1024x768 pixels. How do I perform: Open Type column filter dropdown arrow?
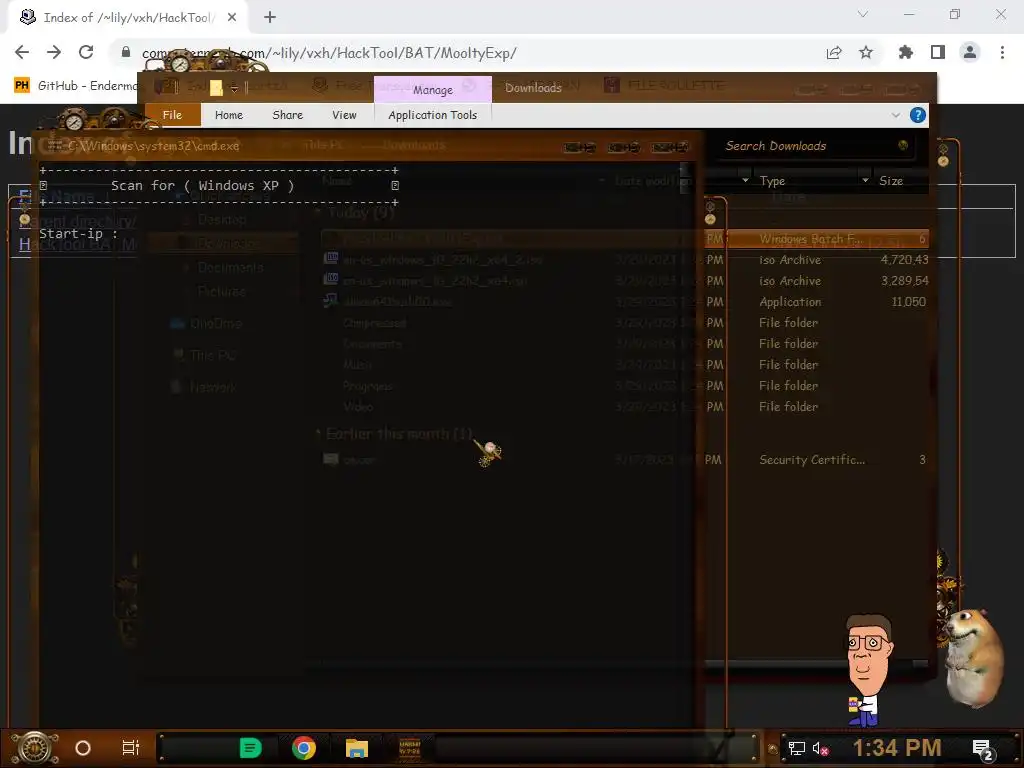tap(745, 180)
